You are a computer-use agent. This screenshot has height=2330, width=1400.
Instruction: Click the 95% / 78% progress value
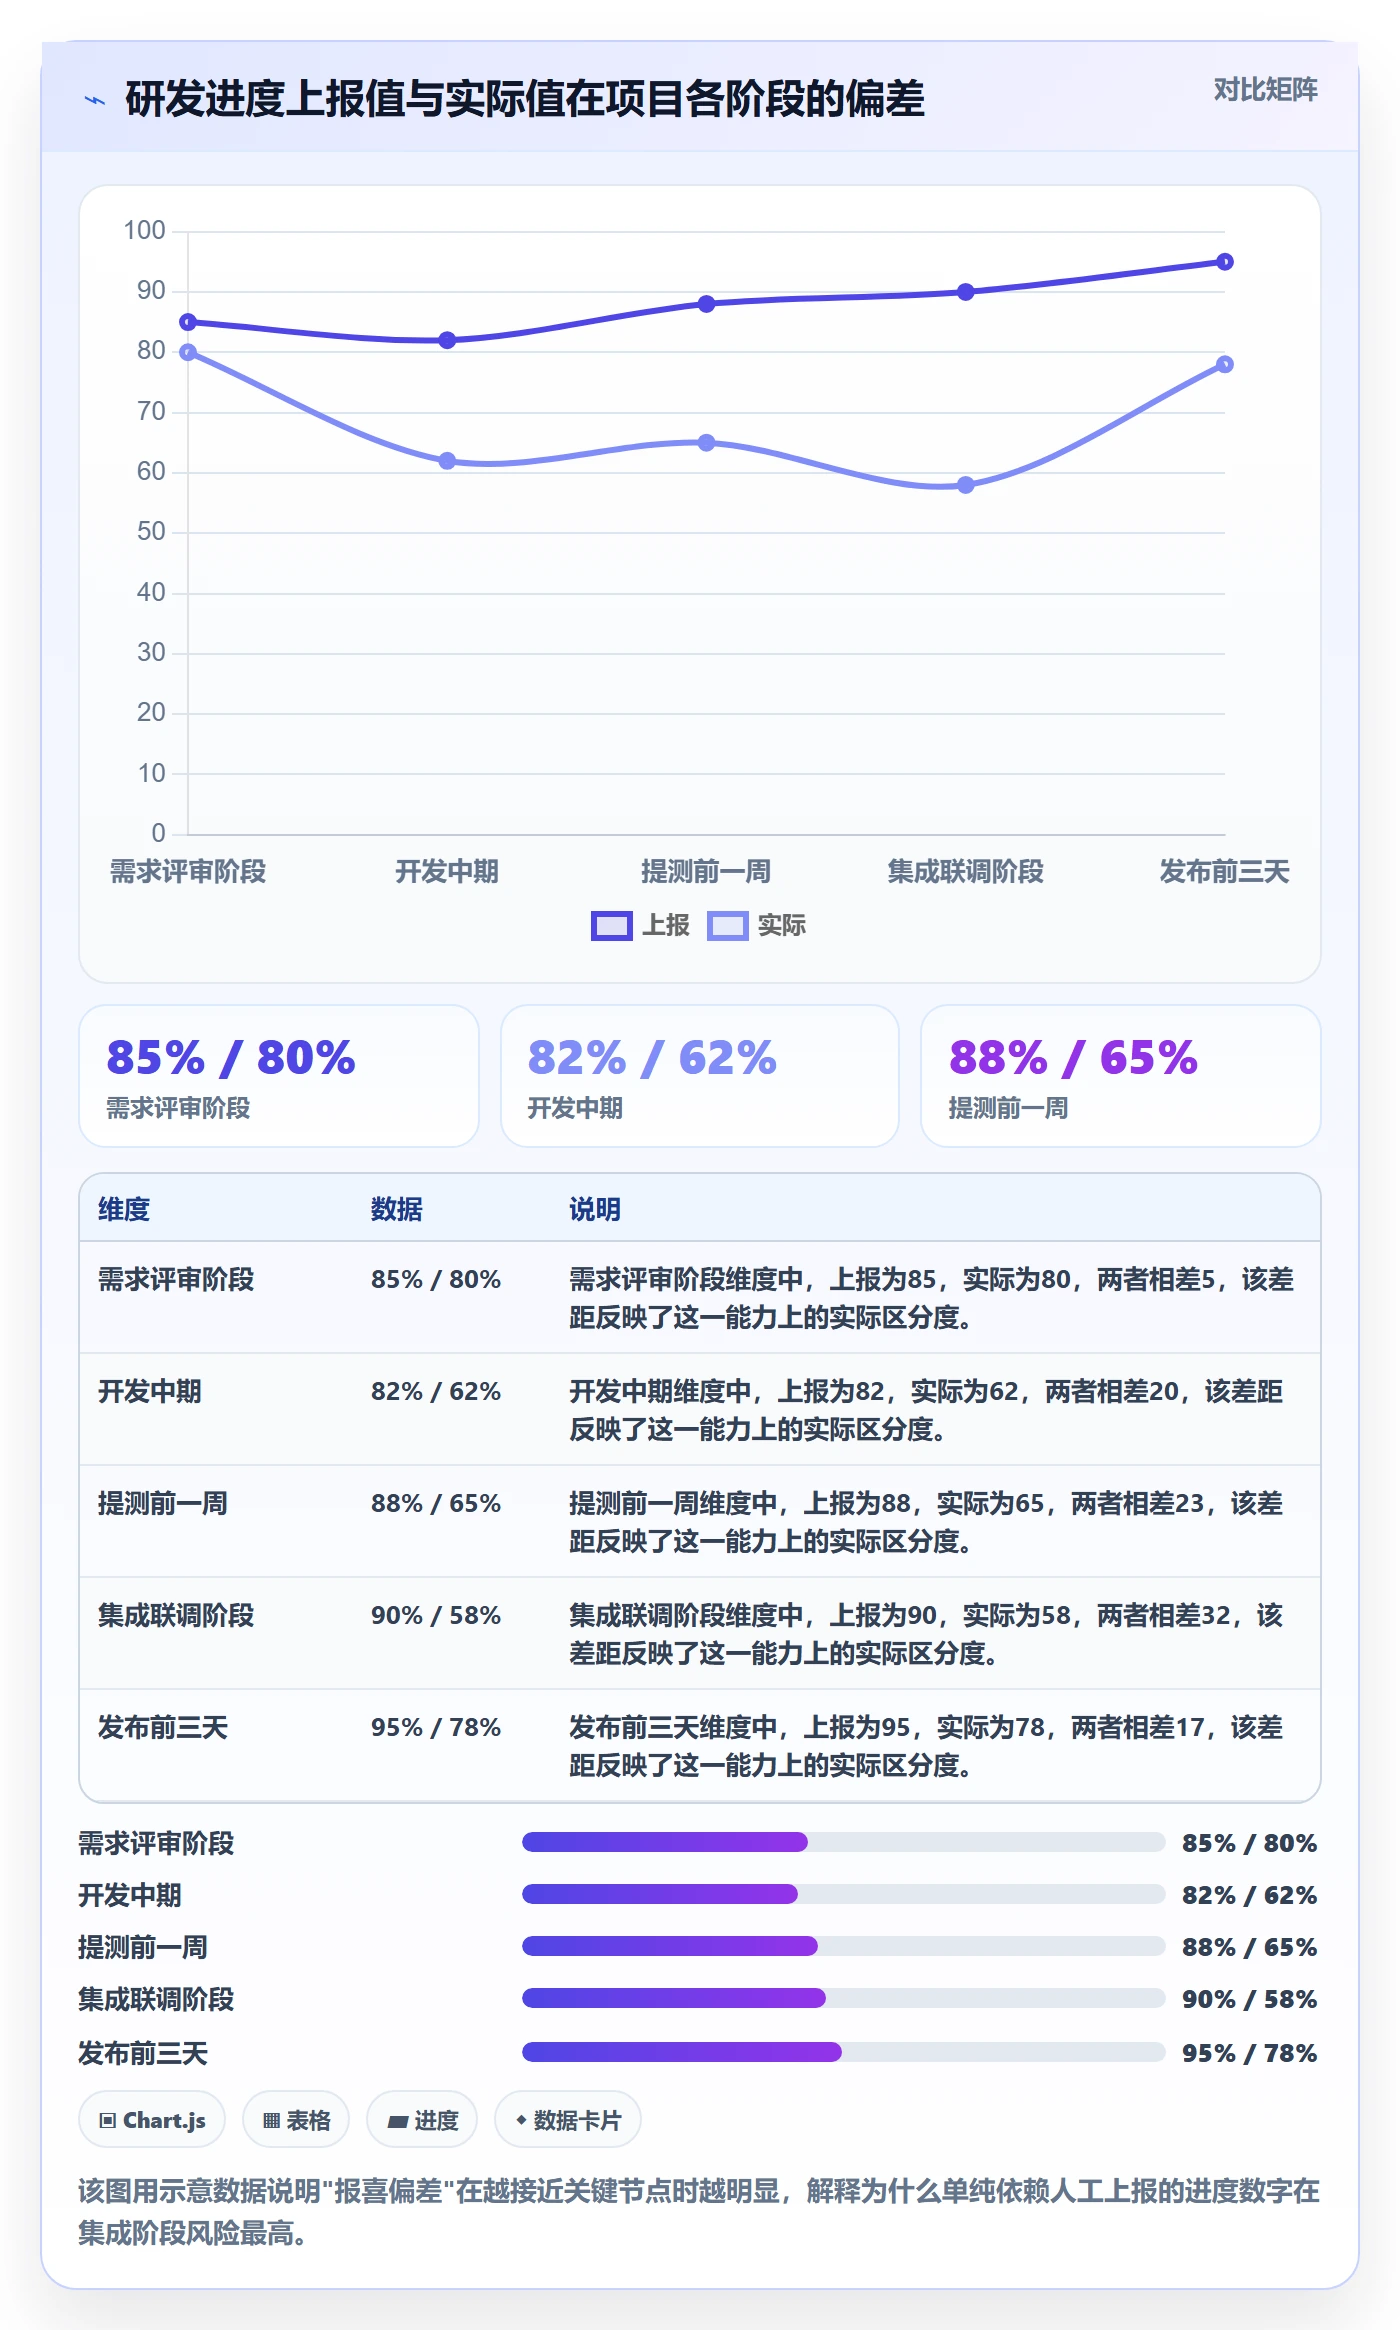click(1249, 2053)
